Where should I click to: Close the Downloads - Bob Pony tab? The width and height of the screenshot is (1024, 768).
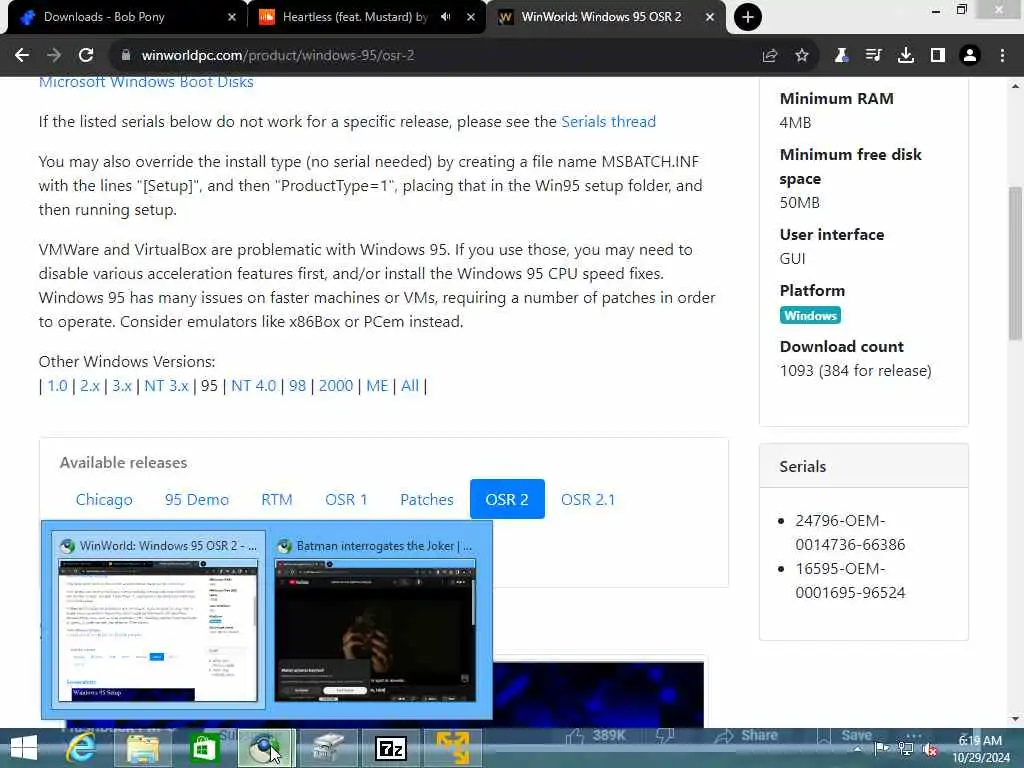point(231,17)
